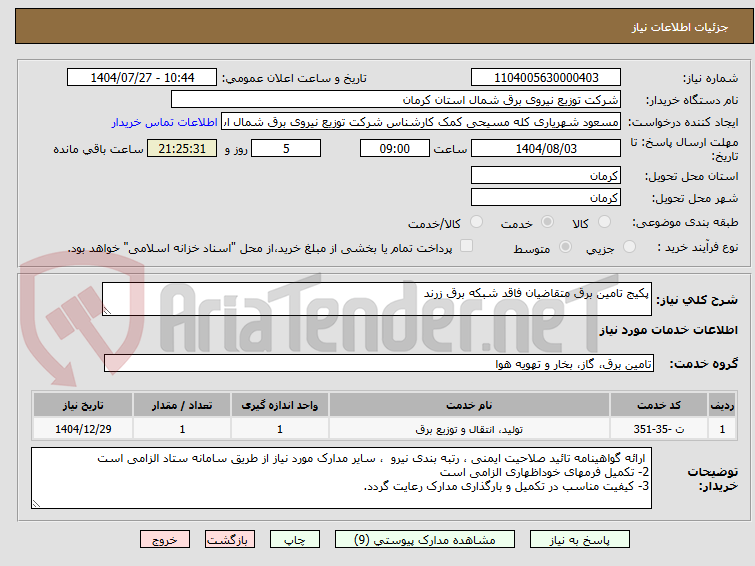755x566 pixels.
Task: Click the remaining time 21:25:31 field
Action: click(182, 148)
